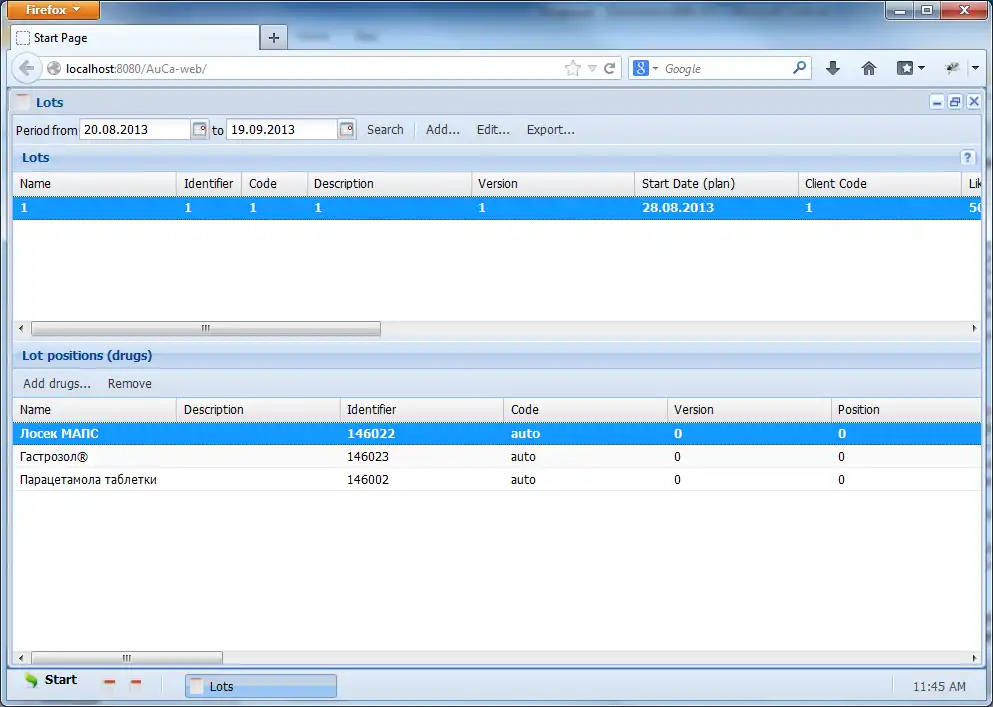Select the Парацетамола таблетки row
Viewport: 993px width, 707px height.
point(497,480)
